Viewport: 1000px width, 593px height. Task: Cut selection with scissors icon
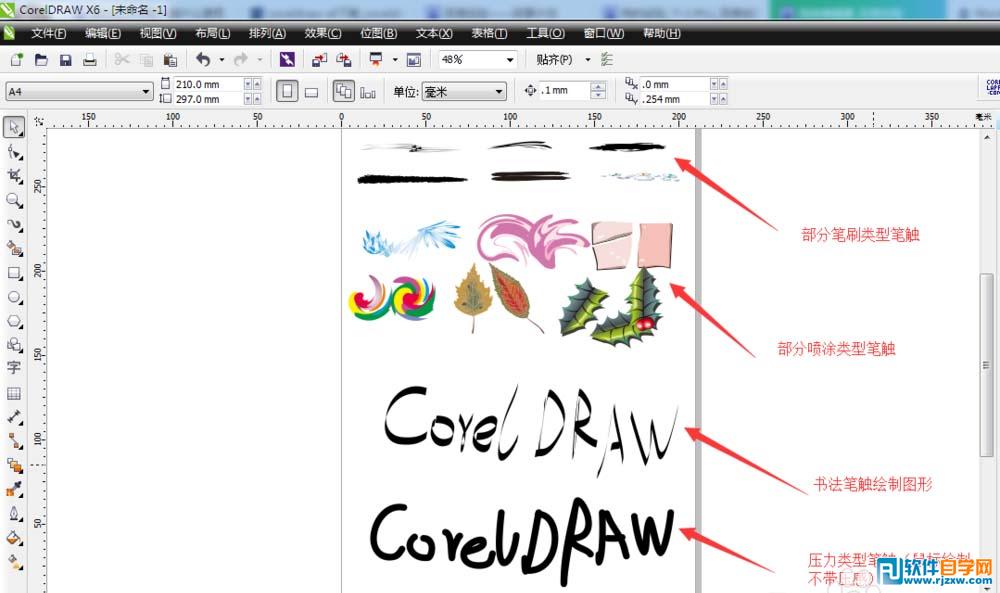point(121,60)
